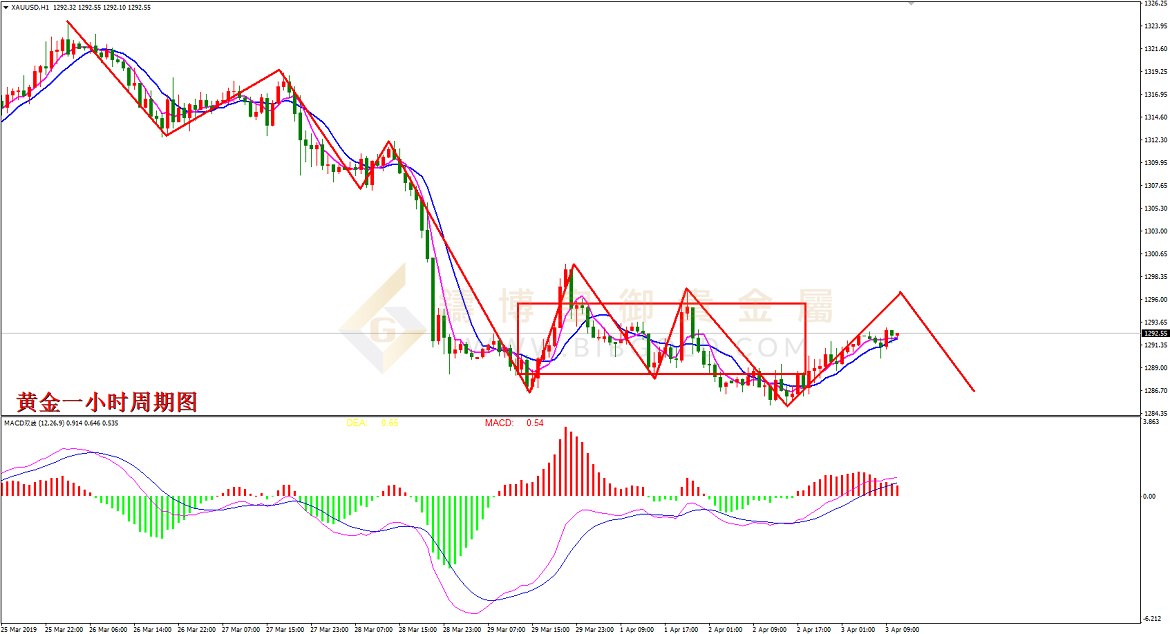
Task: Click price axis label 1312.30
Action: tap(1155, 140)
